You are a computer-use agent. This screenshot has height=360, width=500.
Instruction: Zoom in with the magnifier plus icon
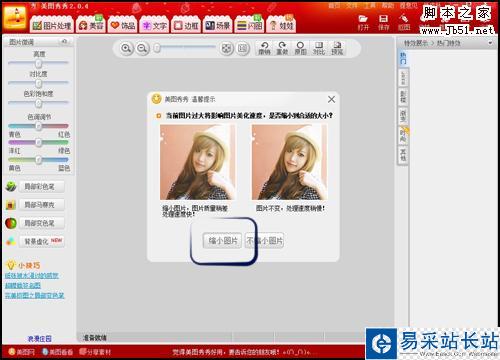pyautogui.click(x=126, y=49)
